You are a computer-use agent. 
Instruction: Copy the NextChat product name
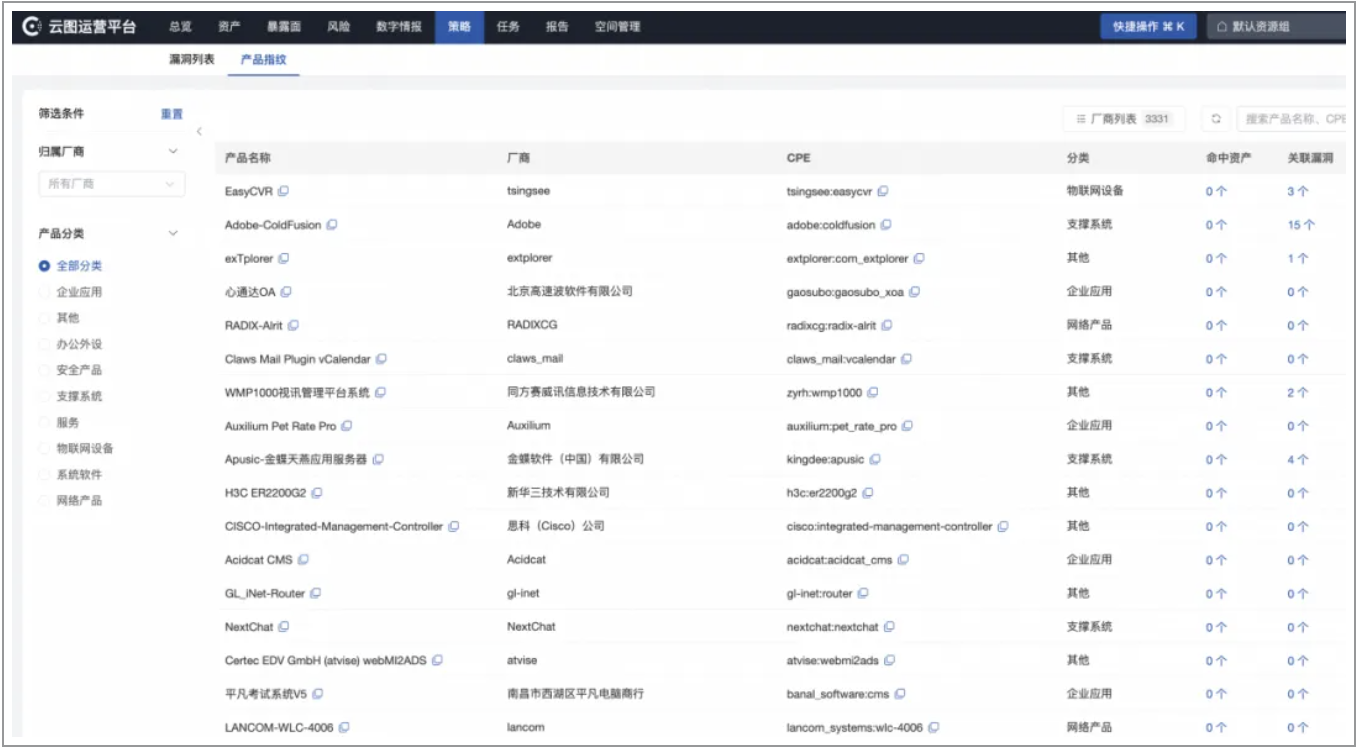click(284, 627)
